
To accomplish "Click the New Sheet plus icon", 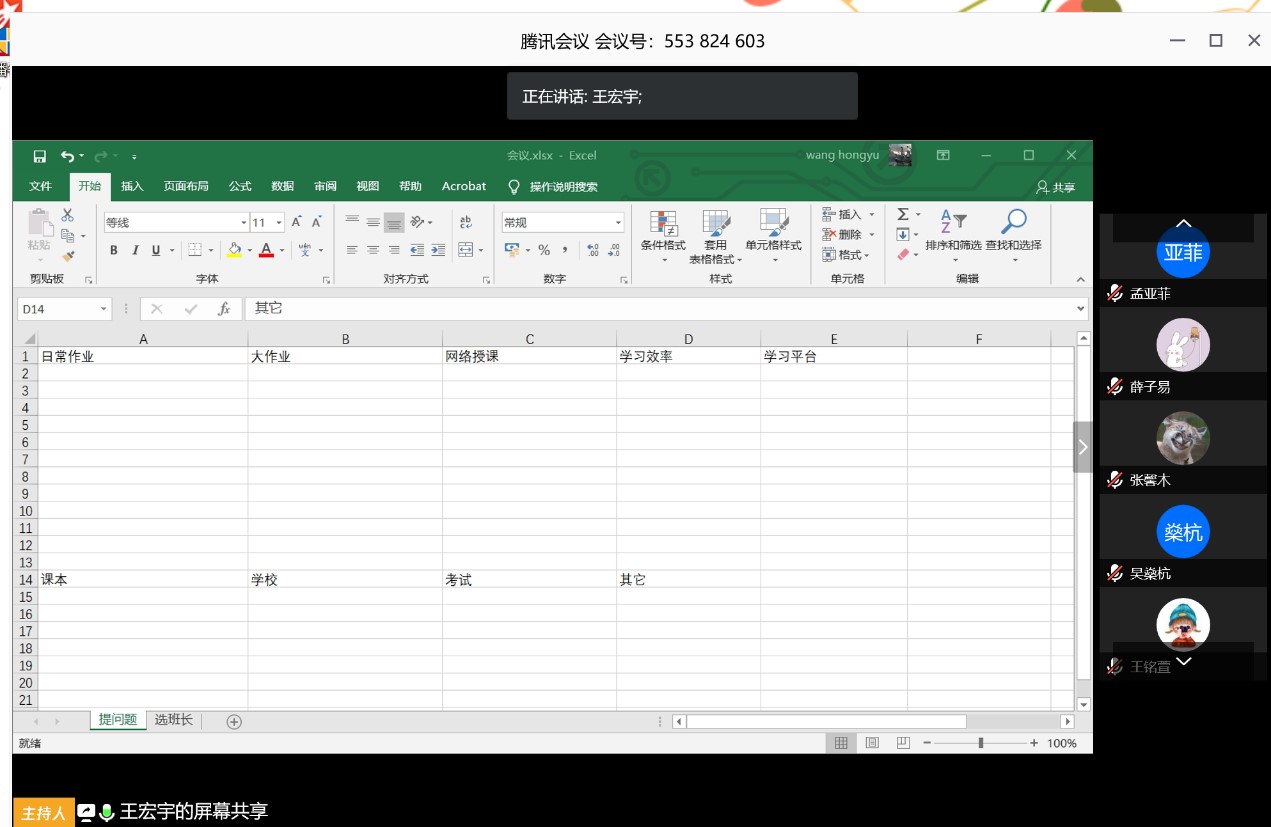I will click(x=234, y=721).
